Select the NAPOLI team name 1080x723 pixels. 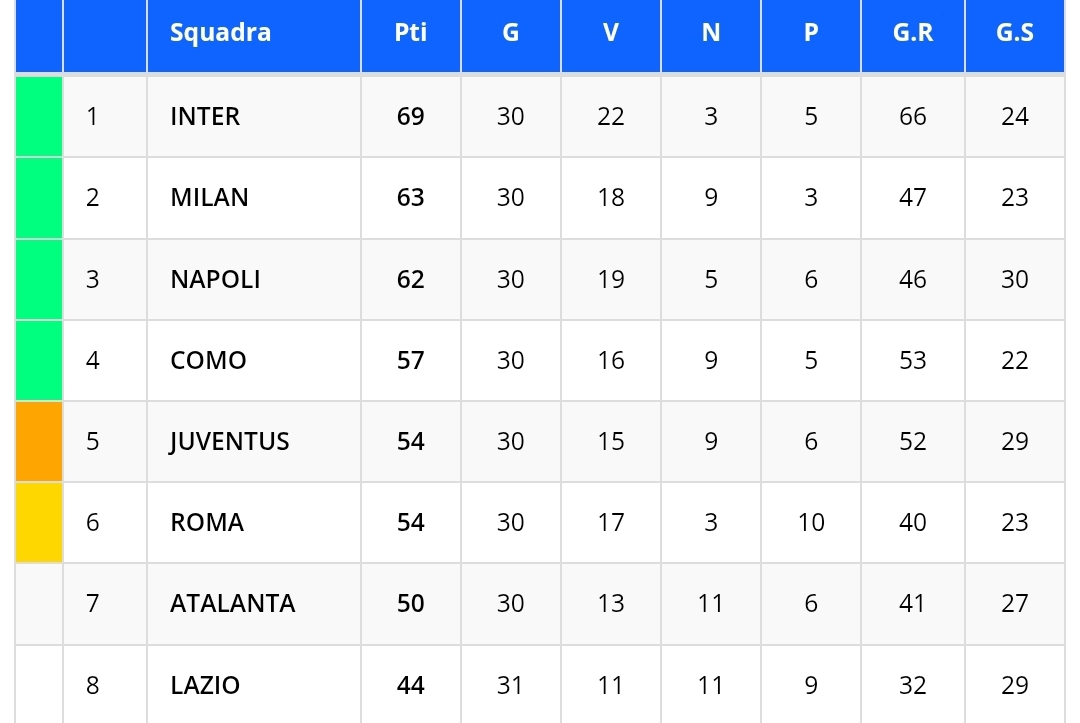pyautogui.click(x=215, y=279)
